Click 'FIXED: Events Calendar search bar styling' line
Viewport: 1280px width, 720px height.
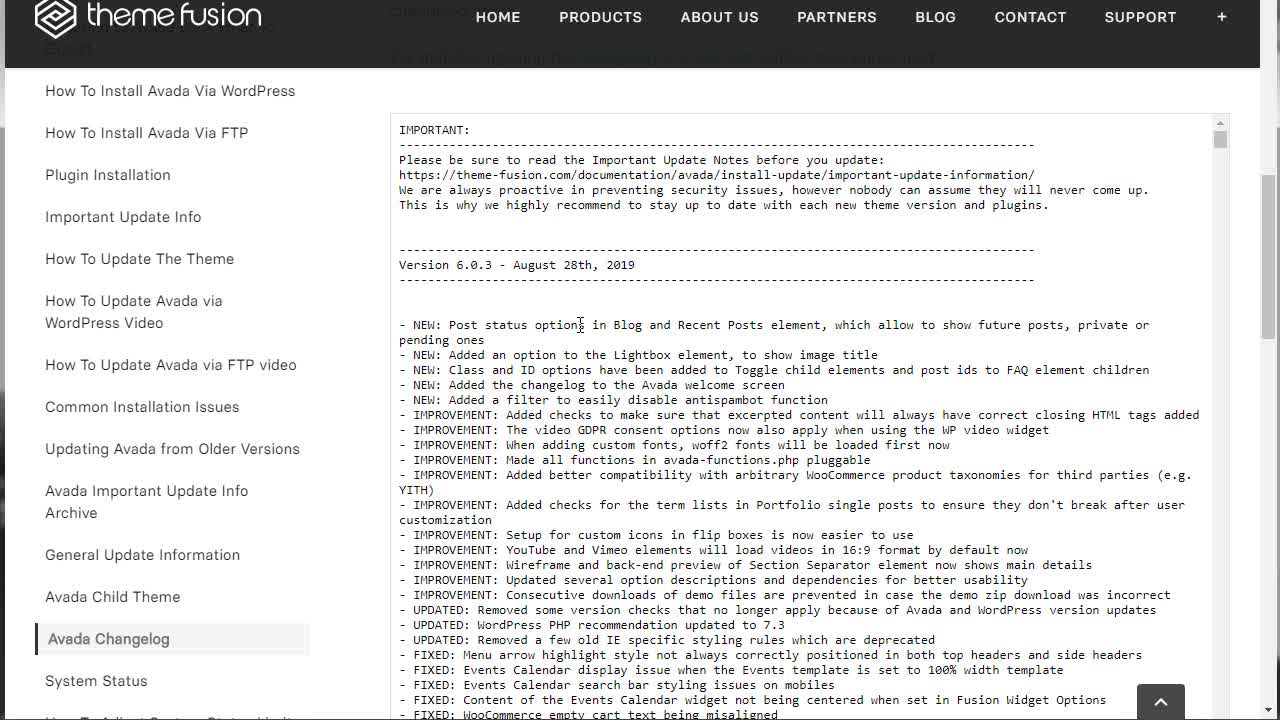click(x=617, y=685)
